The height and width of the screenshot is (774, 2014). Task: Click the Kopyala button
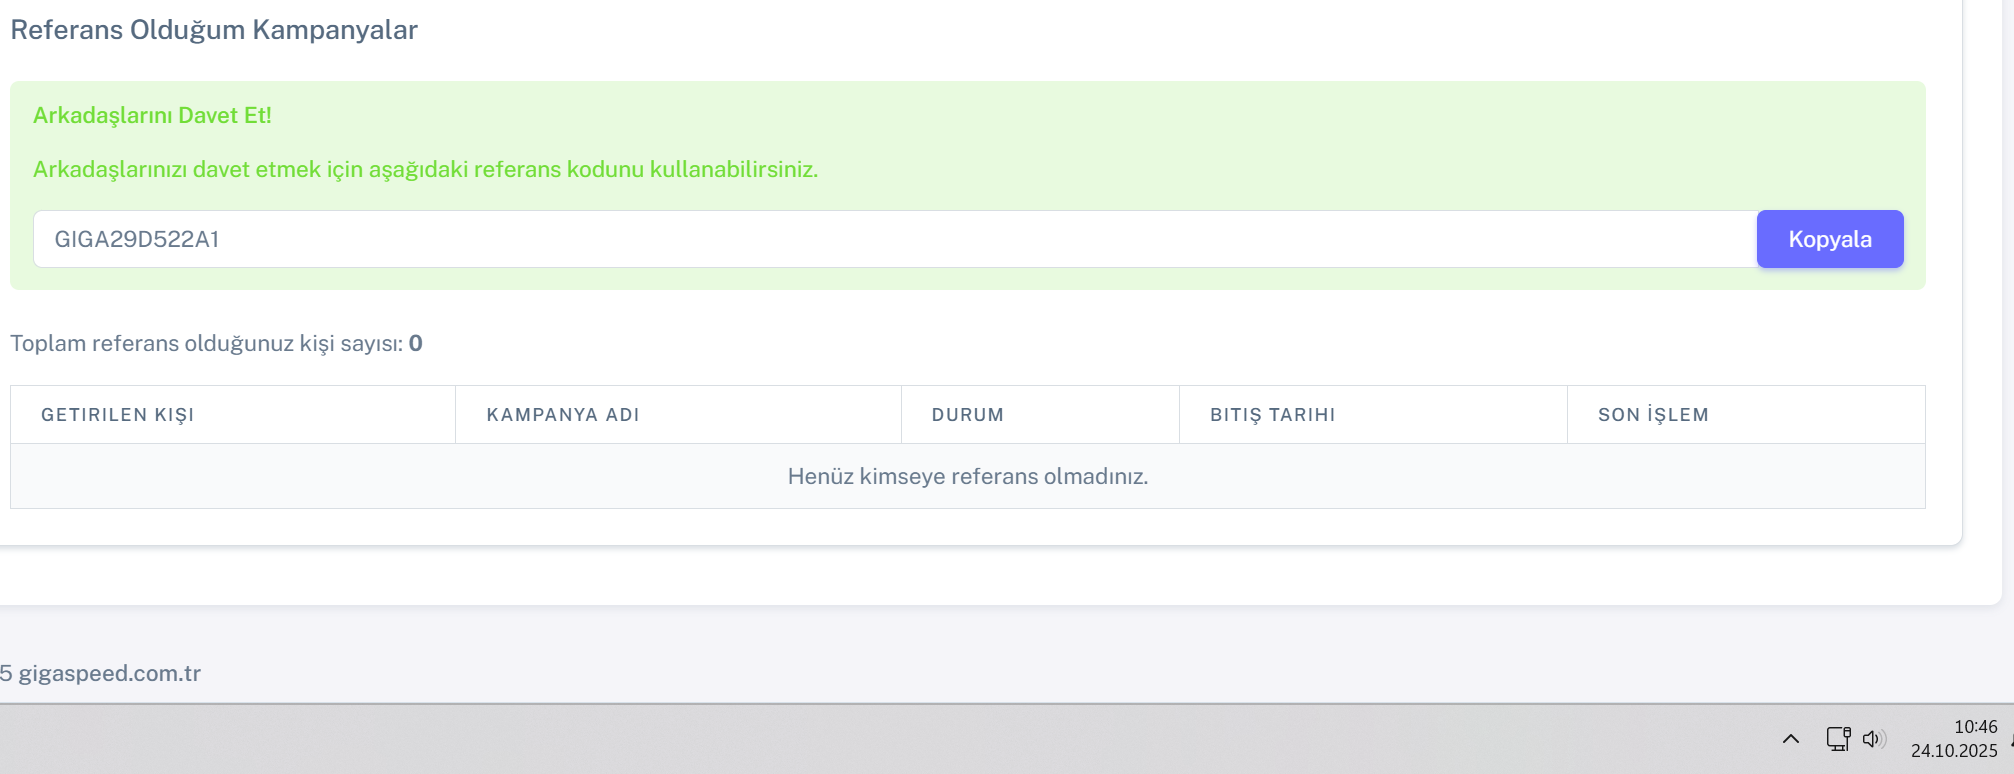coord(1829,239)
